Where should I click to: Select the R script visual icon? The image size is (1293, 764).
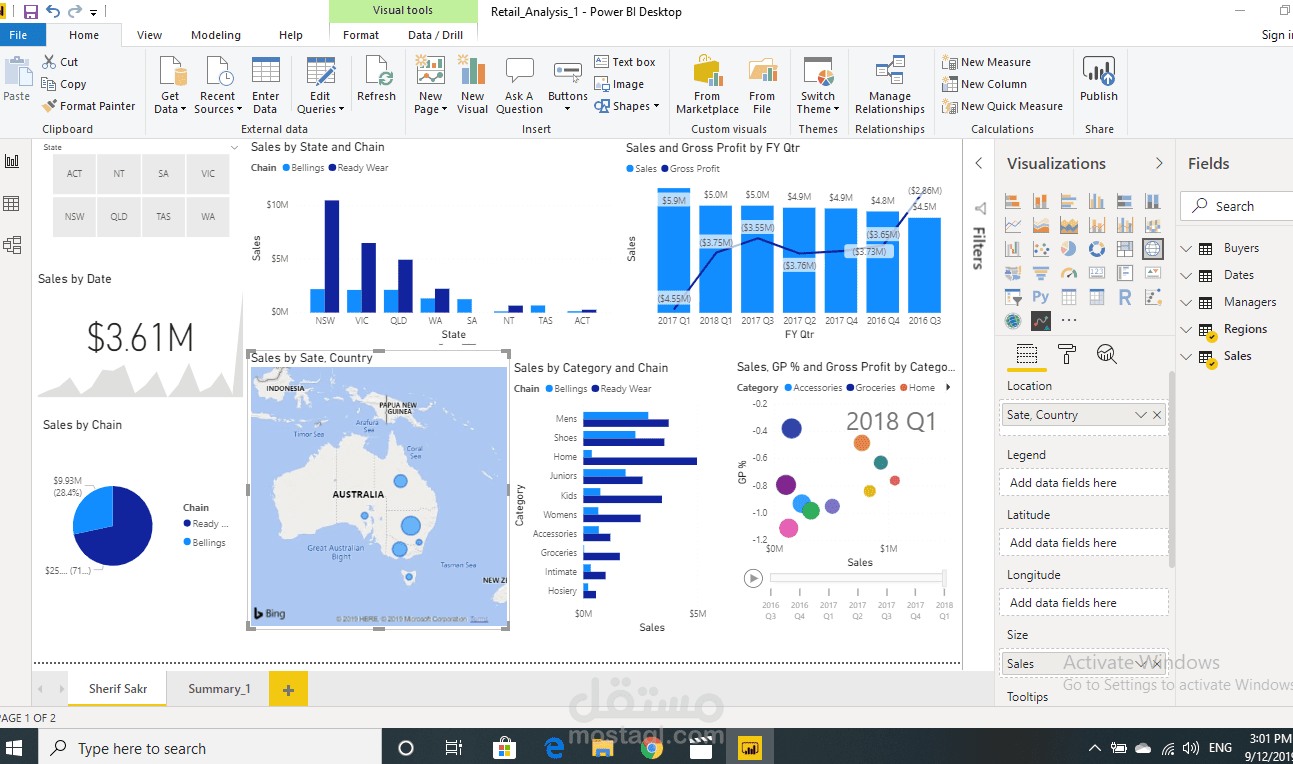click(1125, 297)
